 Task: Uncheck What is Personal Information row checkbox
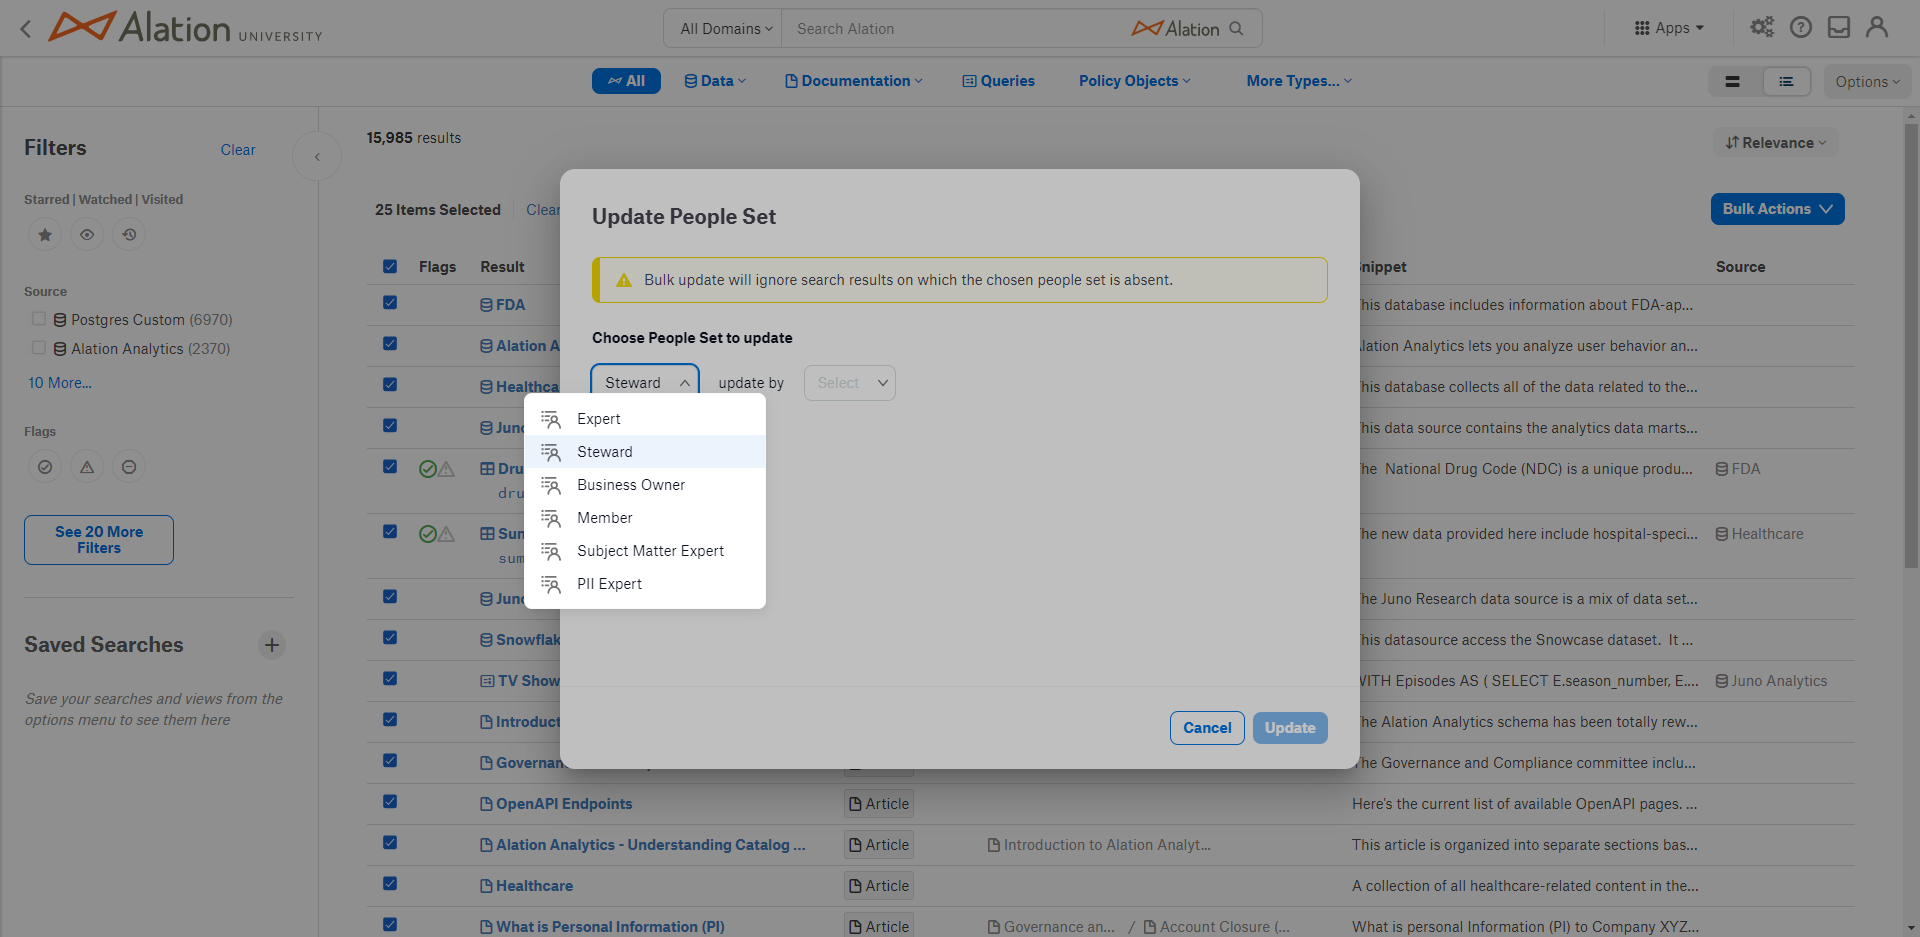click(390, 925)
